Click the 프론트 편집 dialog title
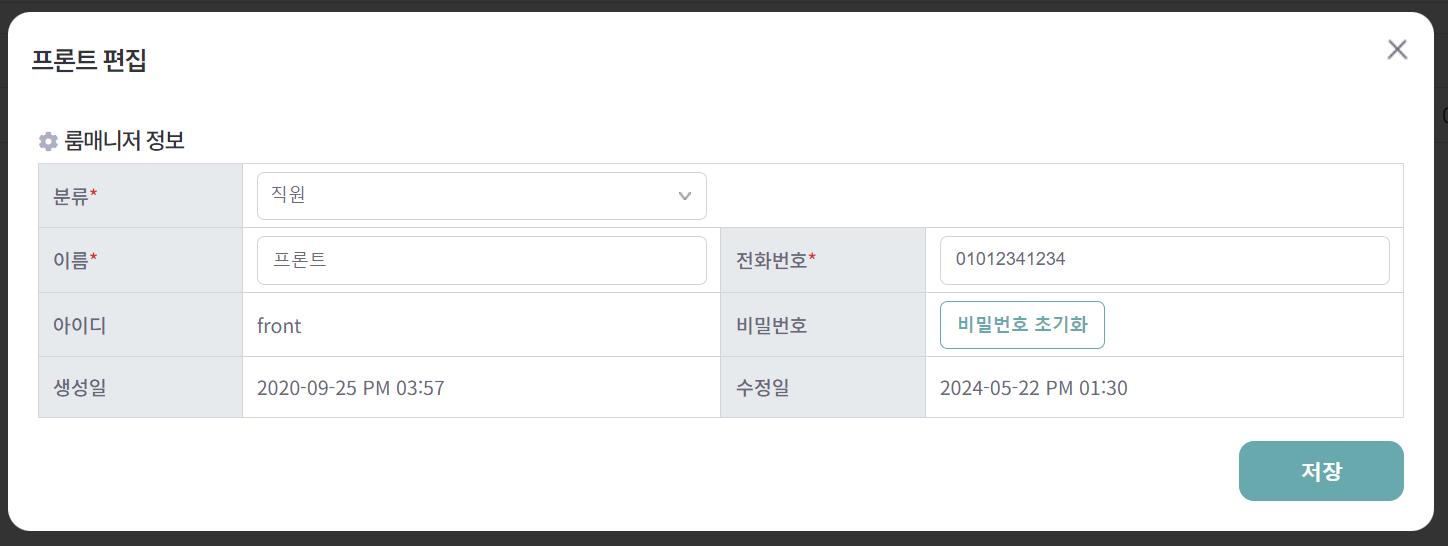This screenshot has width=1448, height=546. (90, 60)
